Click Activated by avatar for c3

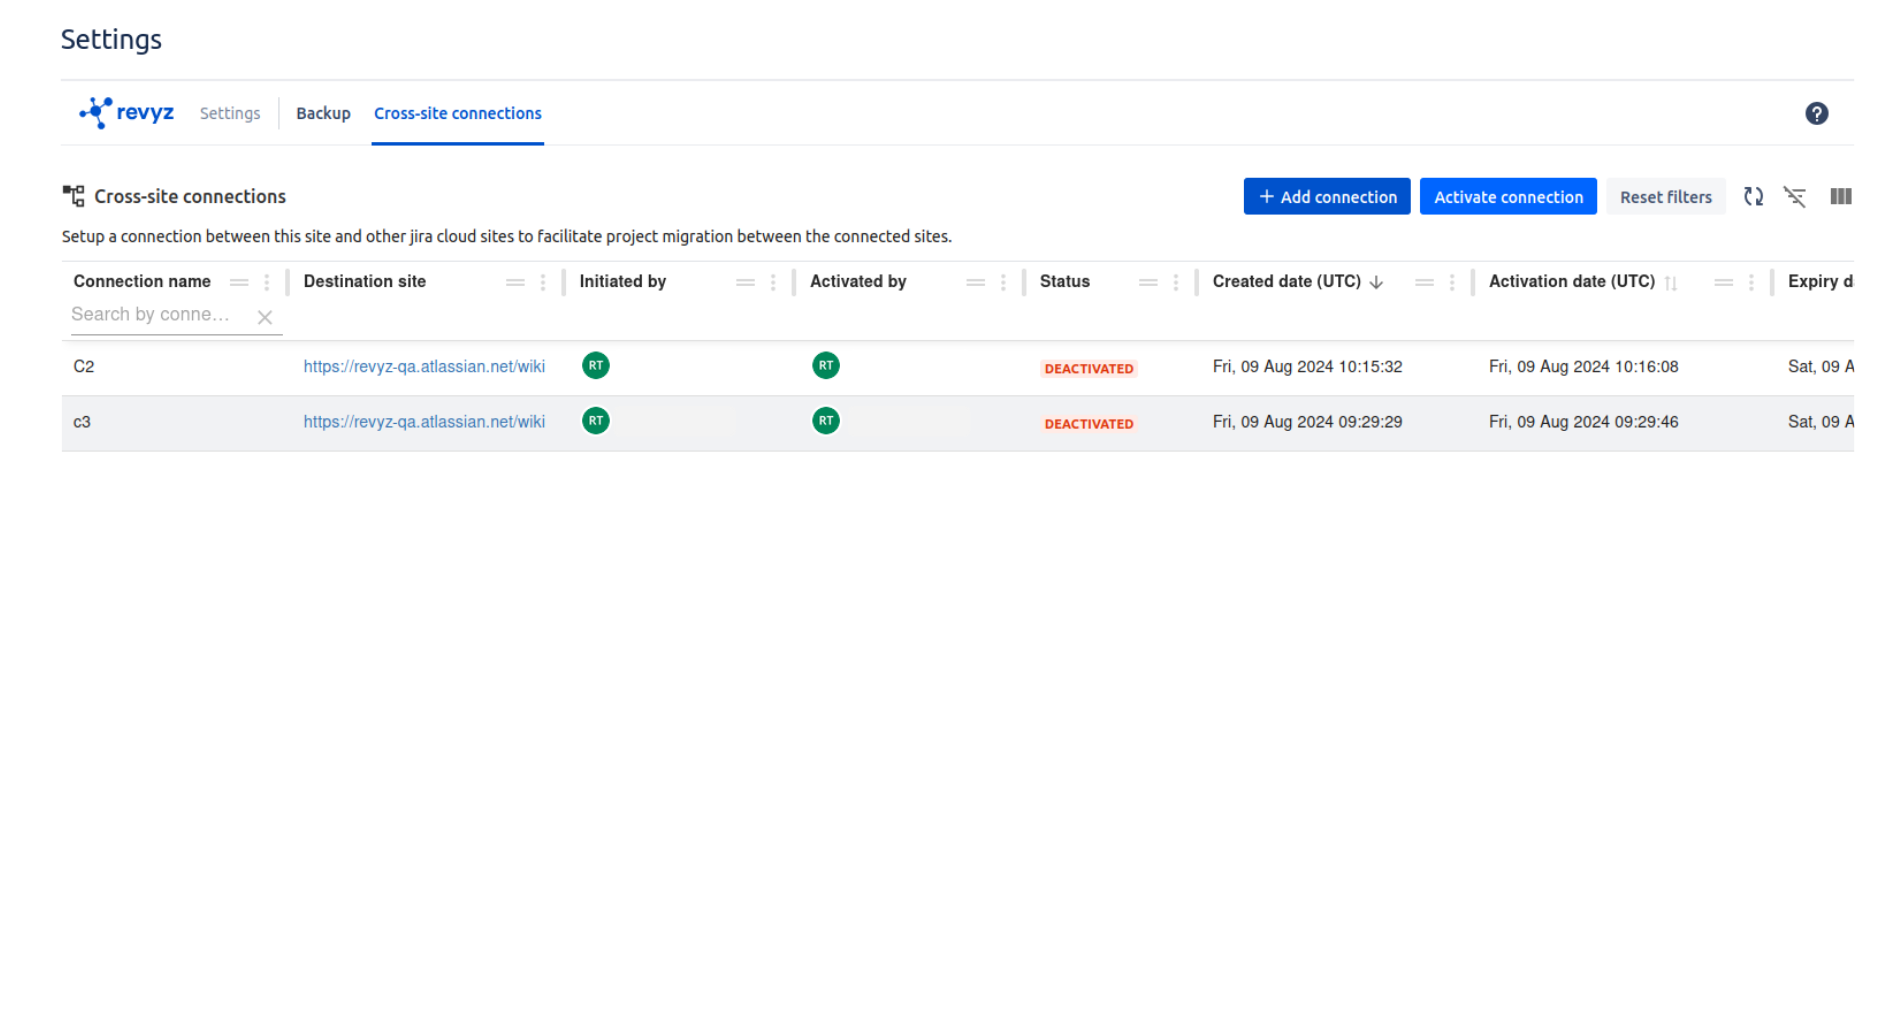point(825,421)
